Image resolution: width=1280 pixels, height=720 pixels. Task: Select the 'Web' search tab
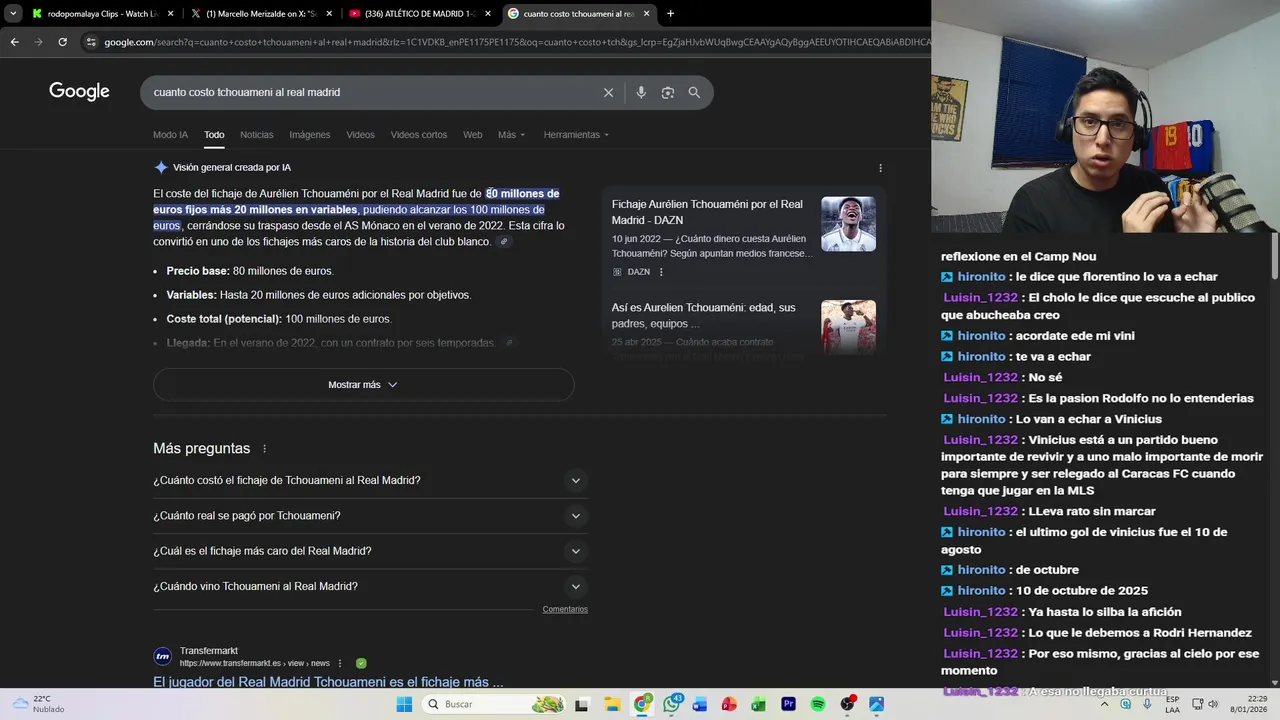click(472, 135)
